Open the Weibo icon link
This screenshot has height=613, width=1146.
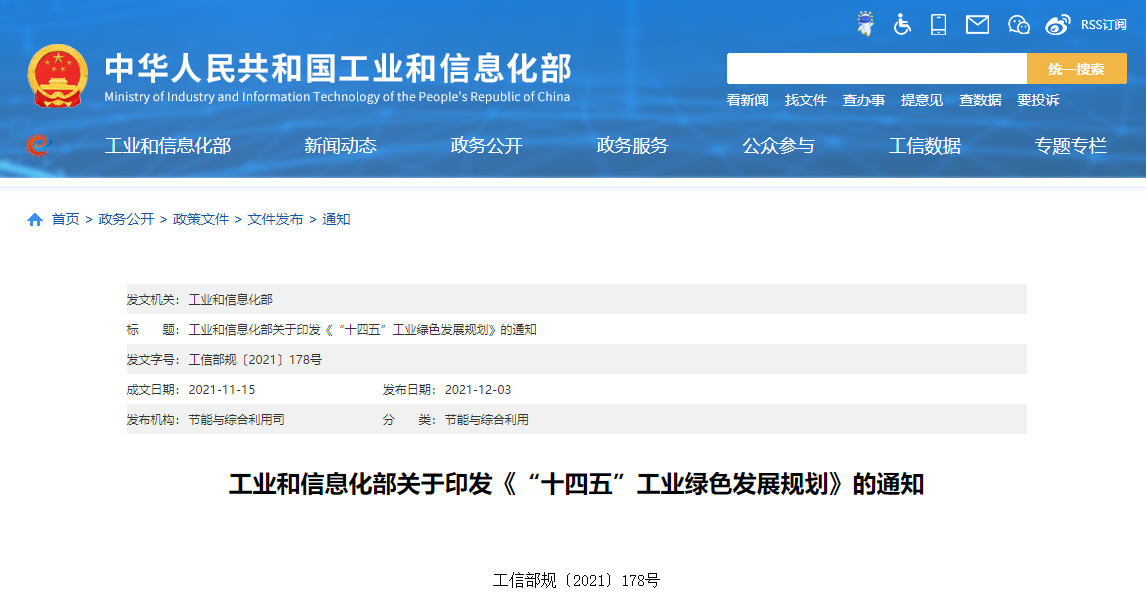1057,24
